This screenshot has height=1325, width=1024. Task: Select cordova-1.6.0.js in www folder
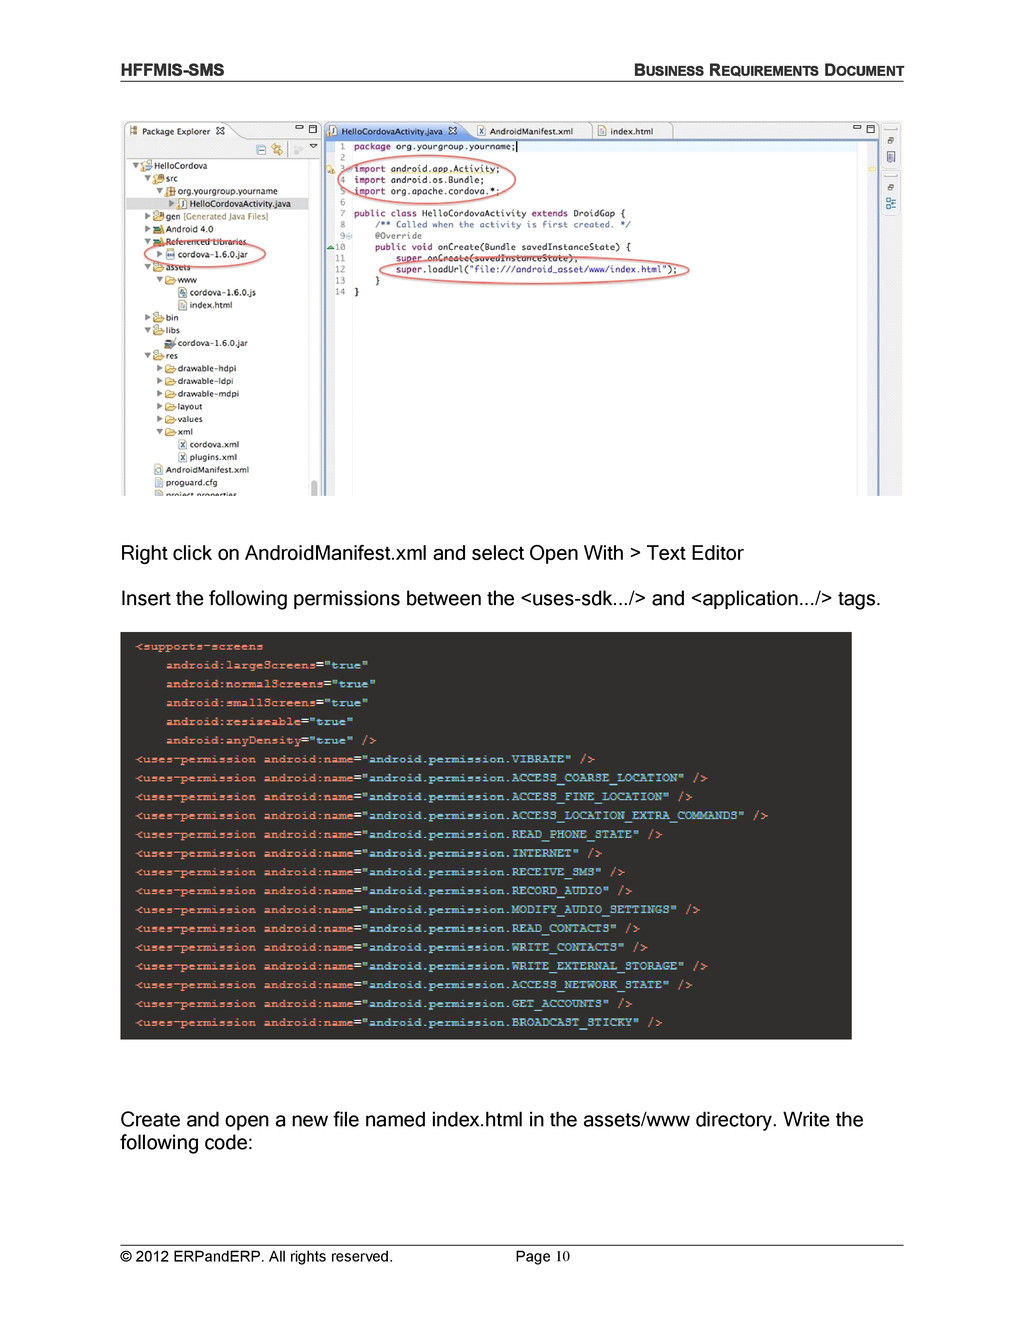217,293
